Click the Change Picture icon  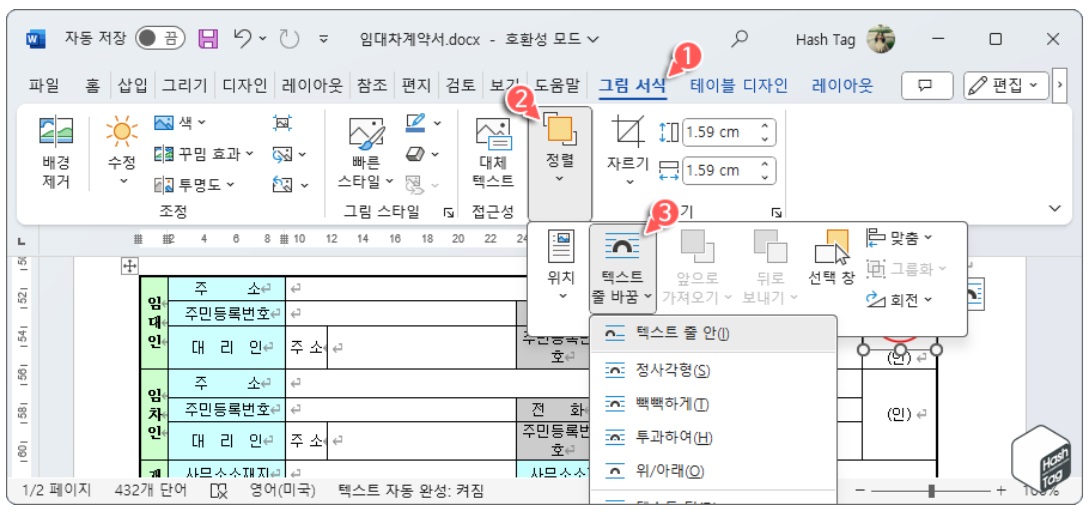[x=282, y=153]
